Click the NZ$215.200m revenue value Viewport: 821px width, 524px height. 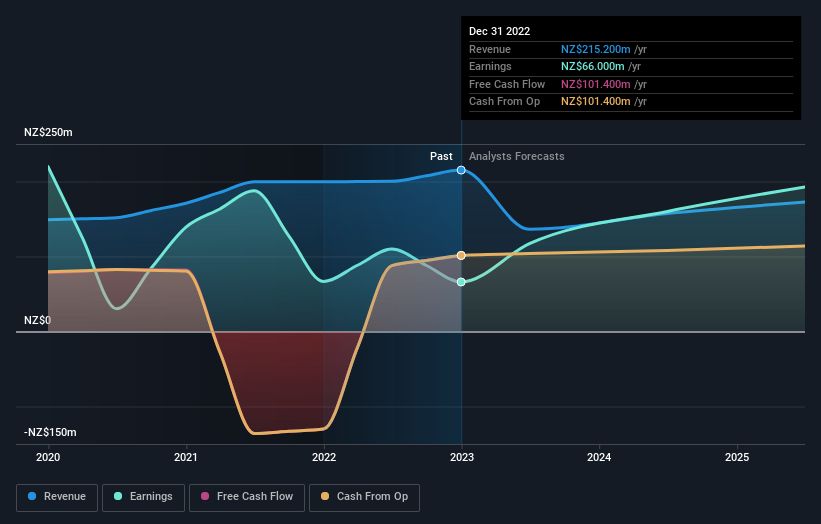click(x=596, y=49)
